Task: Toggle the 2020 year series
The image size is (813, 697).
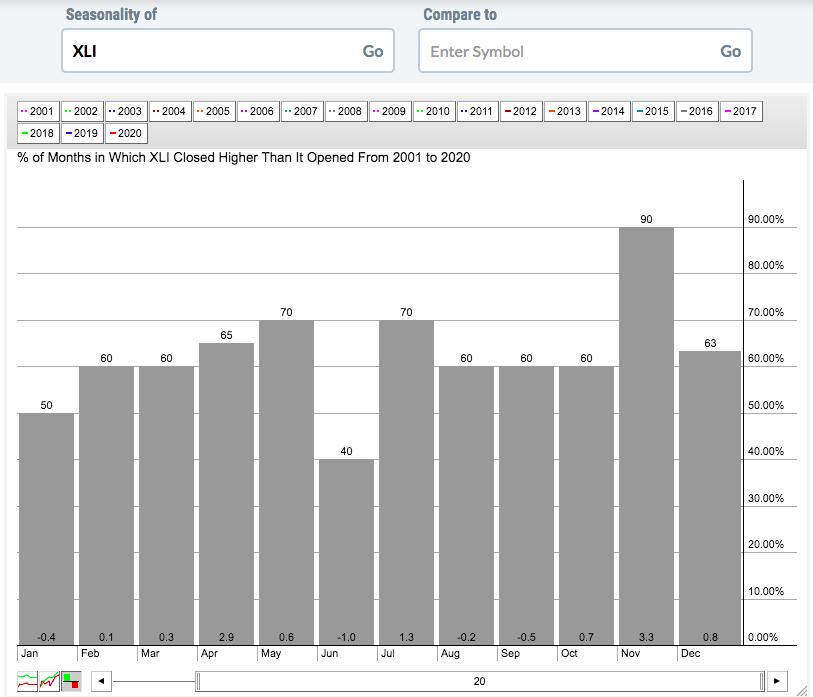Action: coord(126,133)
